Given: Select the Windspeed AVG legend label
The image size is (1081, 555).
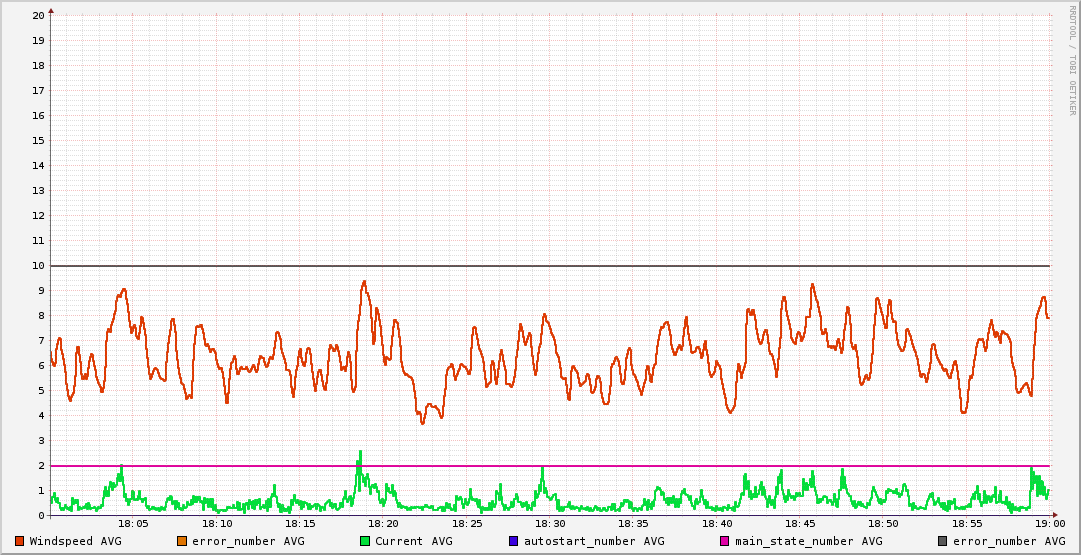Looking at the screenshot, I should 75,541.
